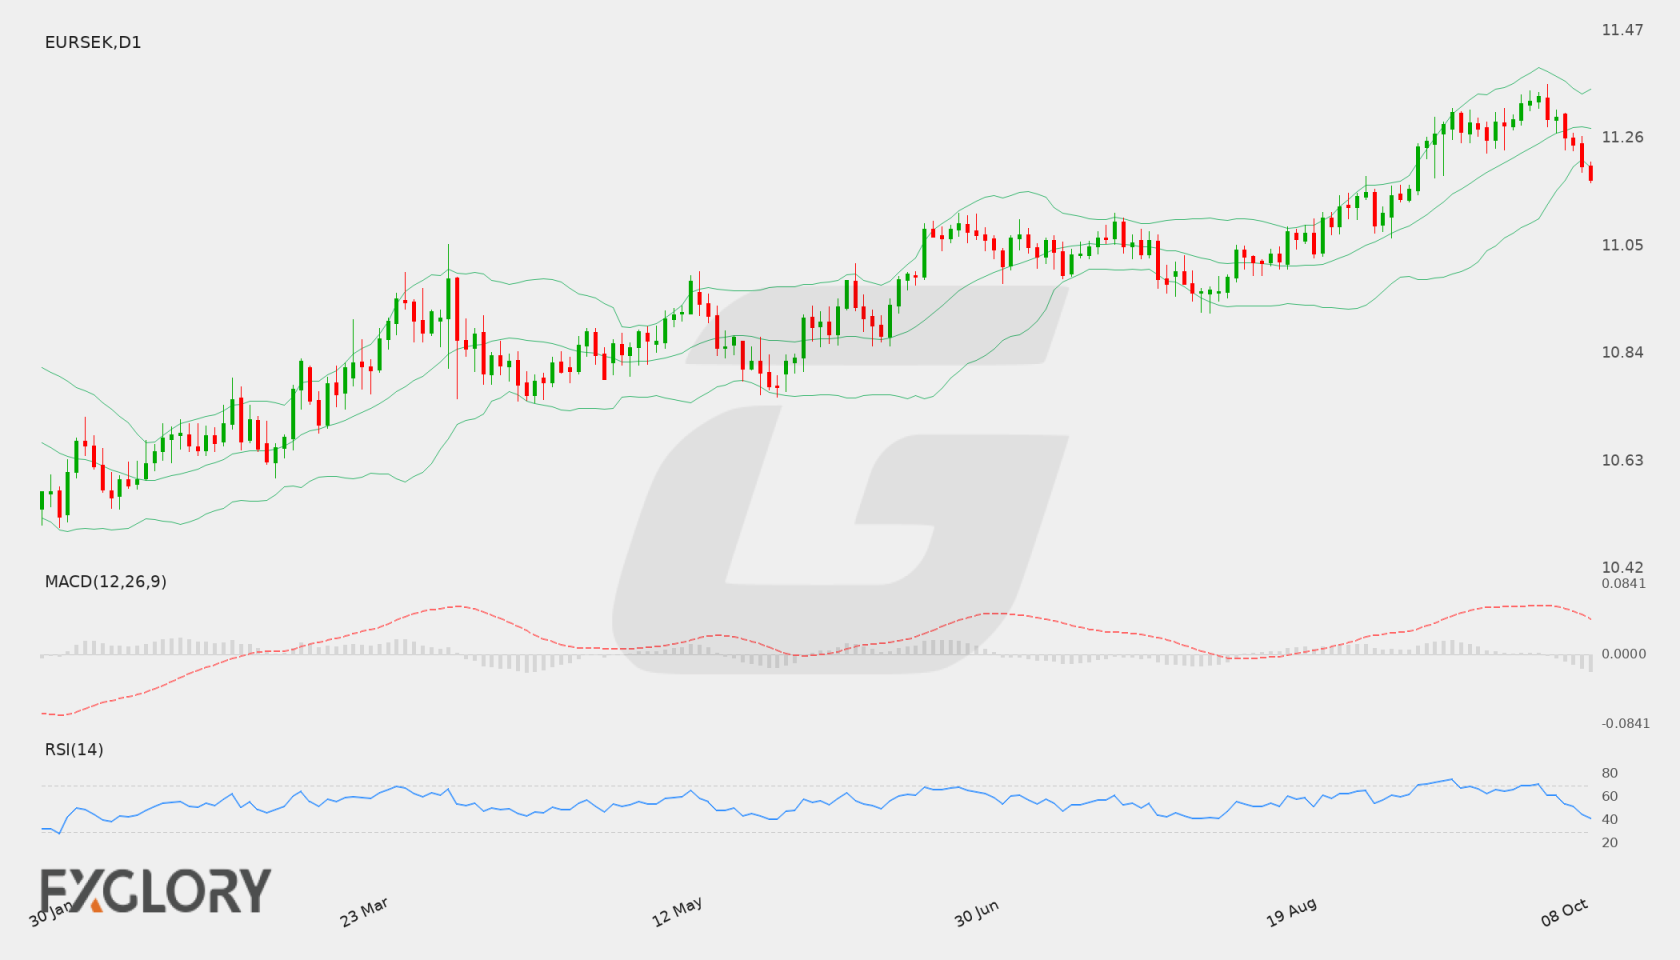
Task: Click the RSI(14) indicator label
Action: pyautogui.click(x=74, y=749)
